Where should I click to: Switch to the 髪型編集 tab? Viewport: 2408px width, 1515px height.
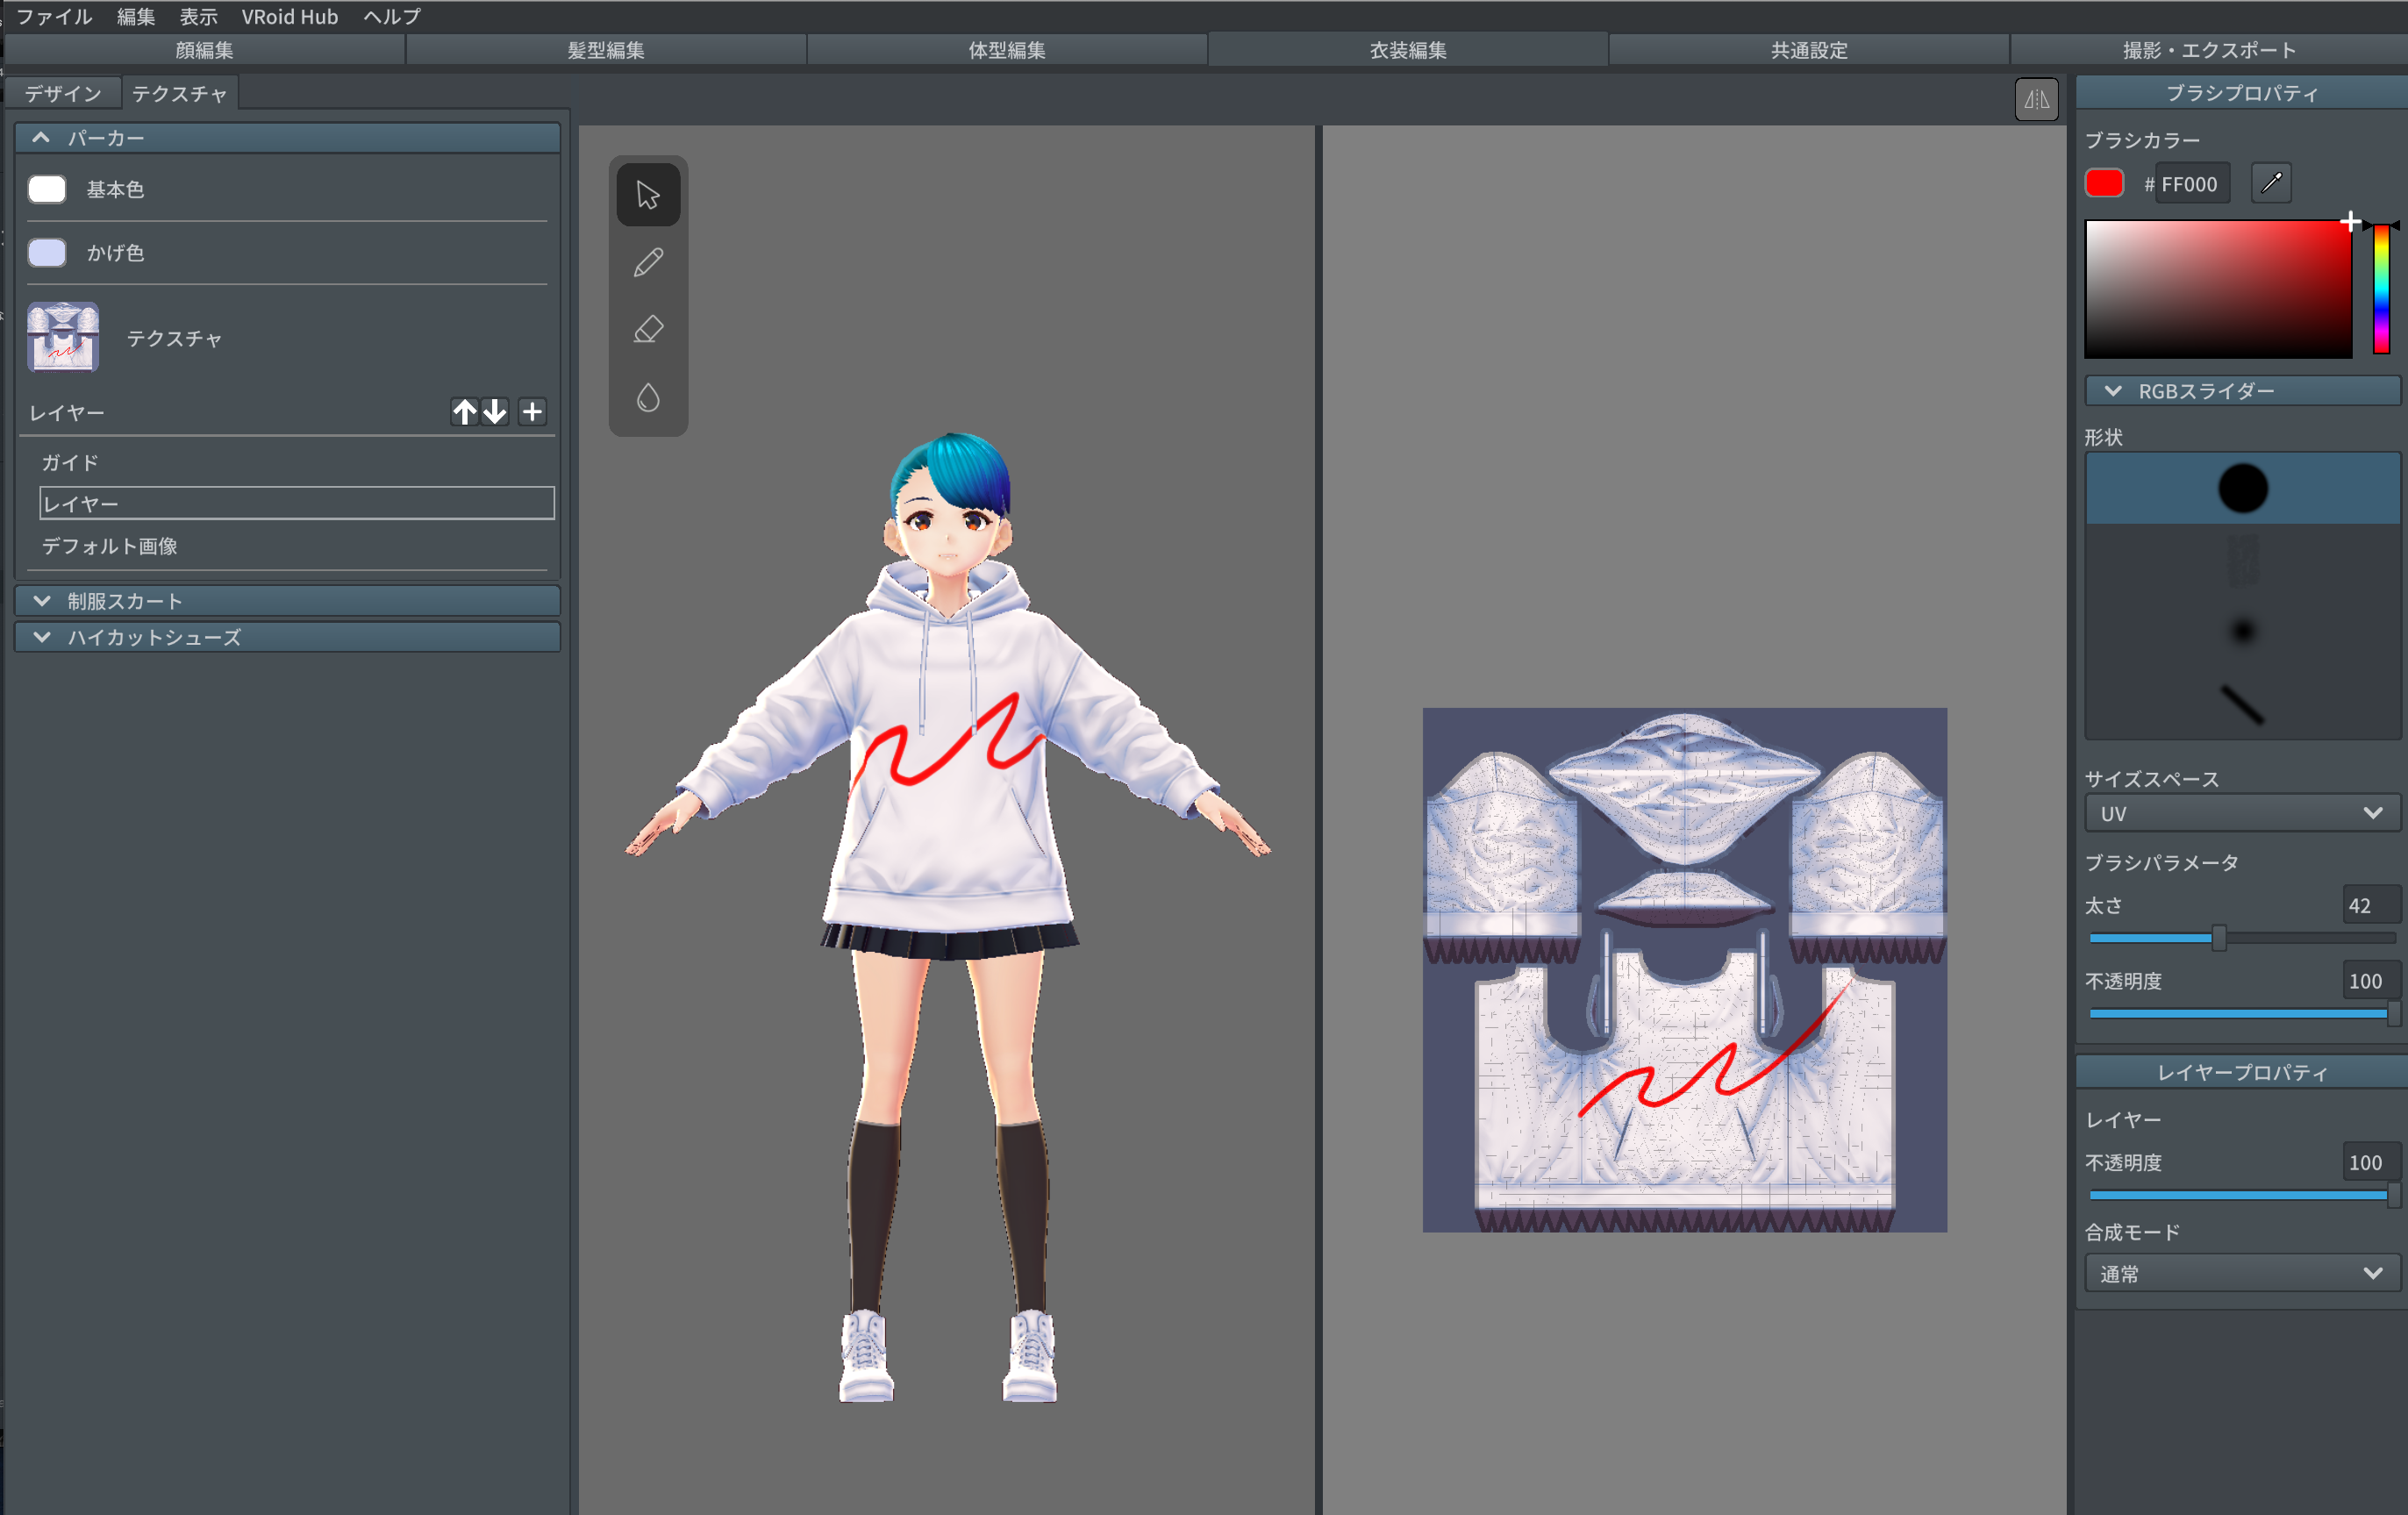[x=606, y=50]
